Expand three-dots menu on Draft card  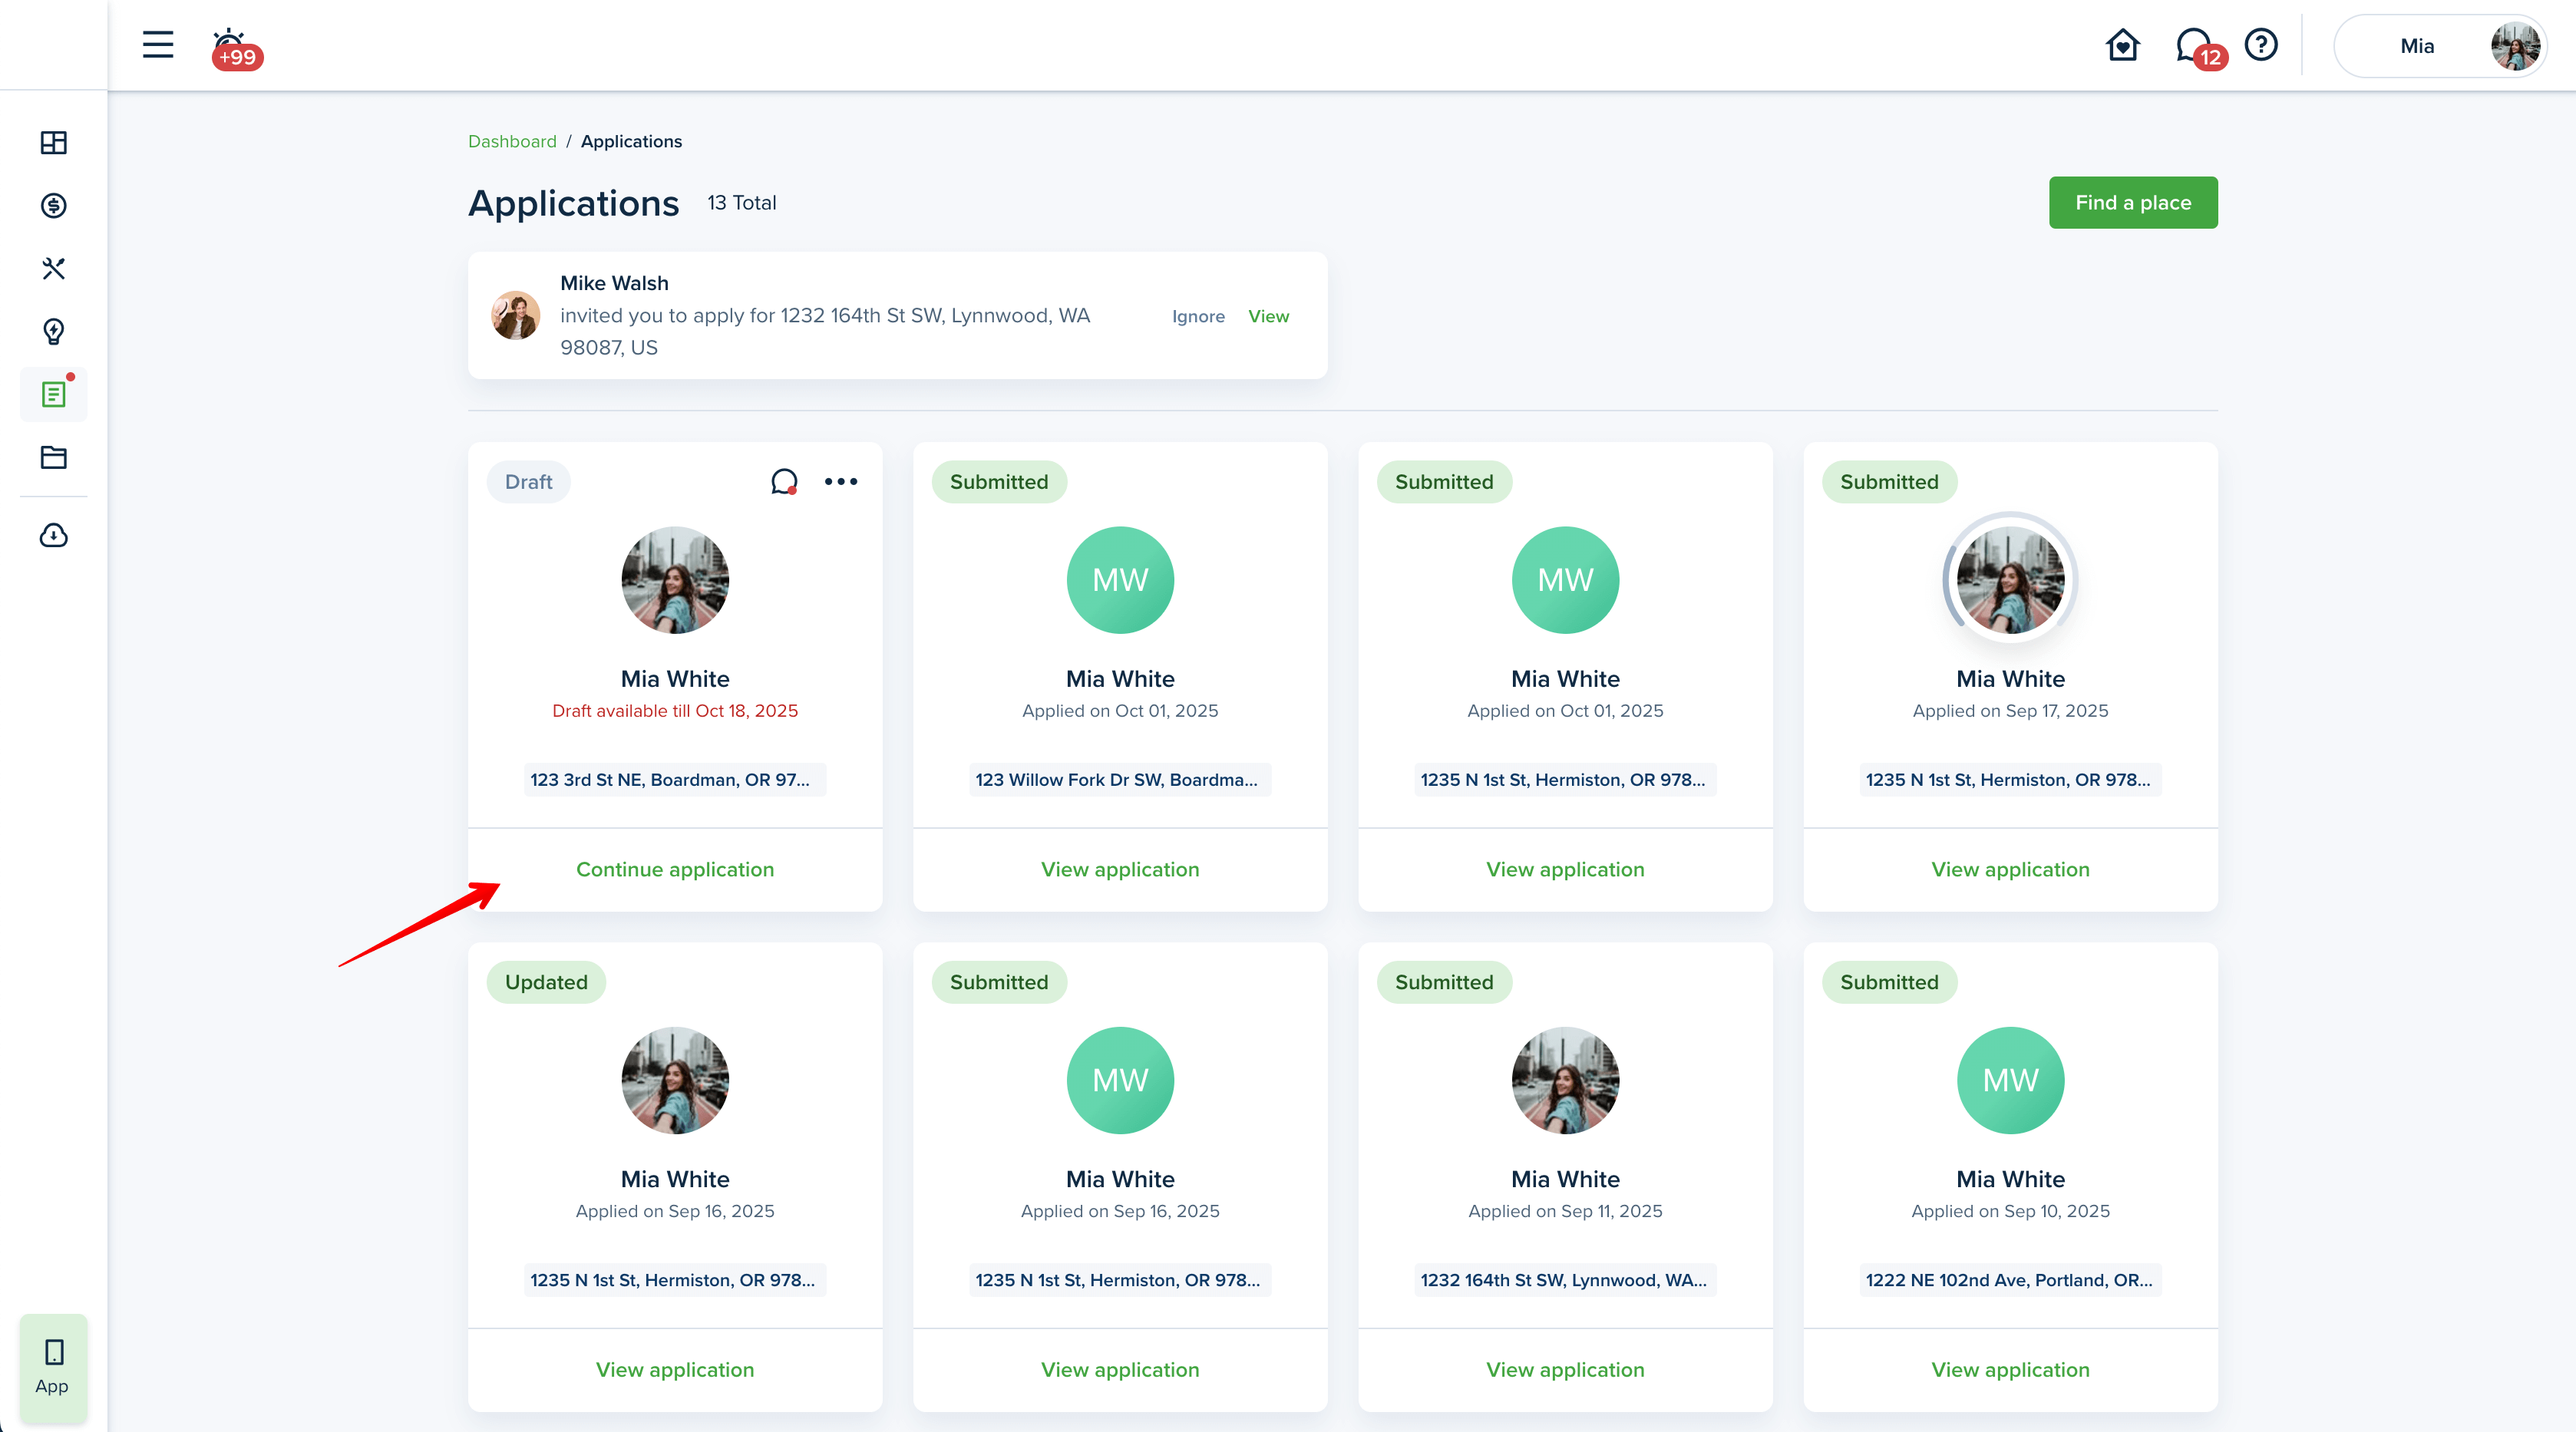point(841,482)
